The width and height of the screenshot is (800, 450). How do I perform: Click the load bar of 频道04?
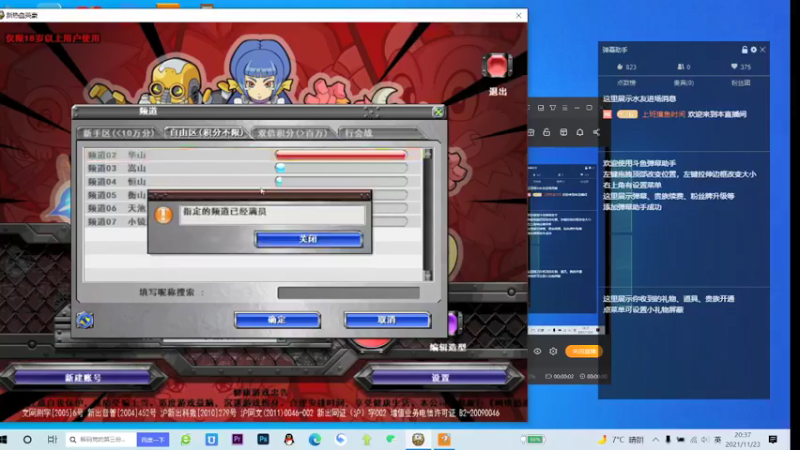(x=341, y=181)
